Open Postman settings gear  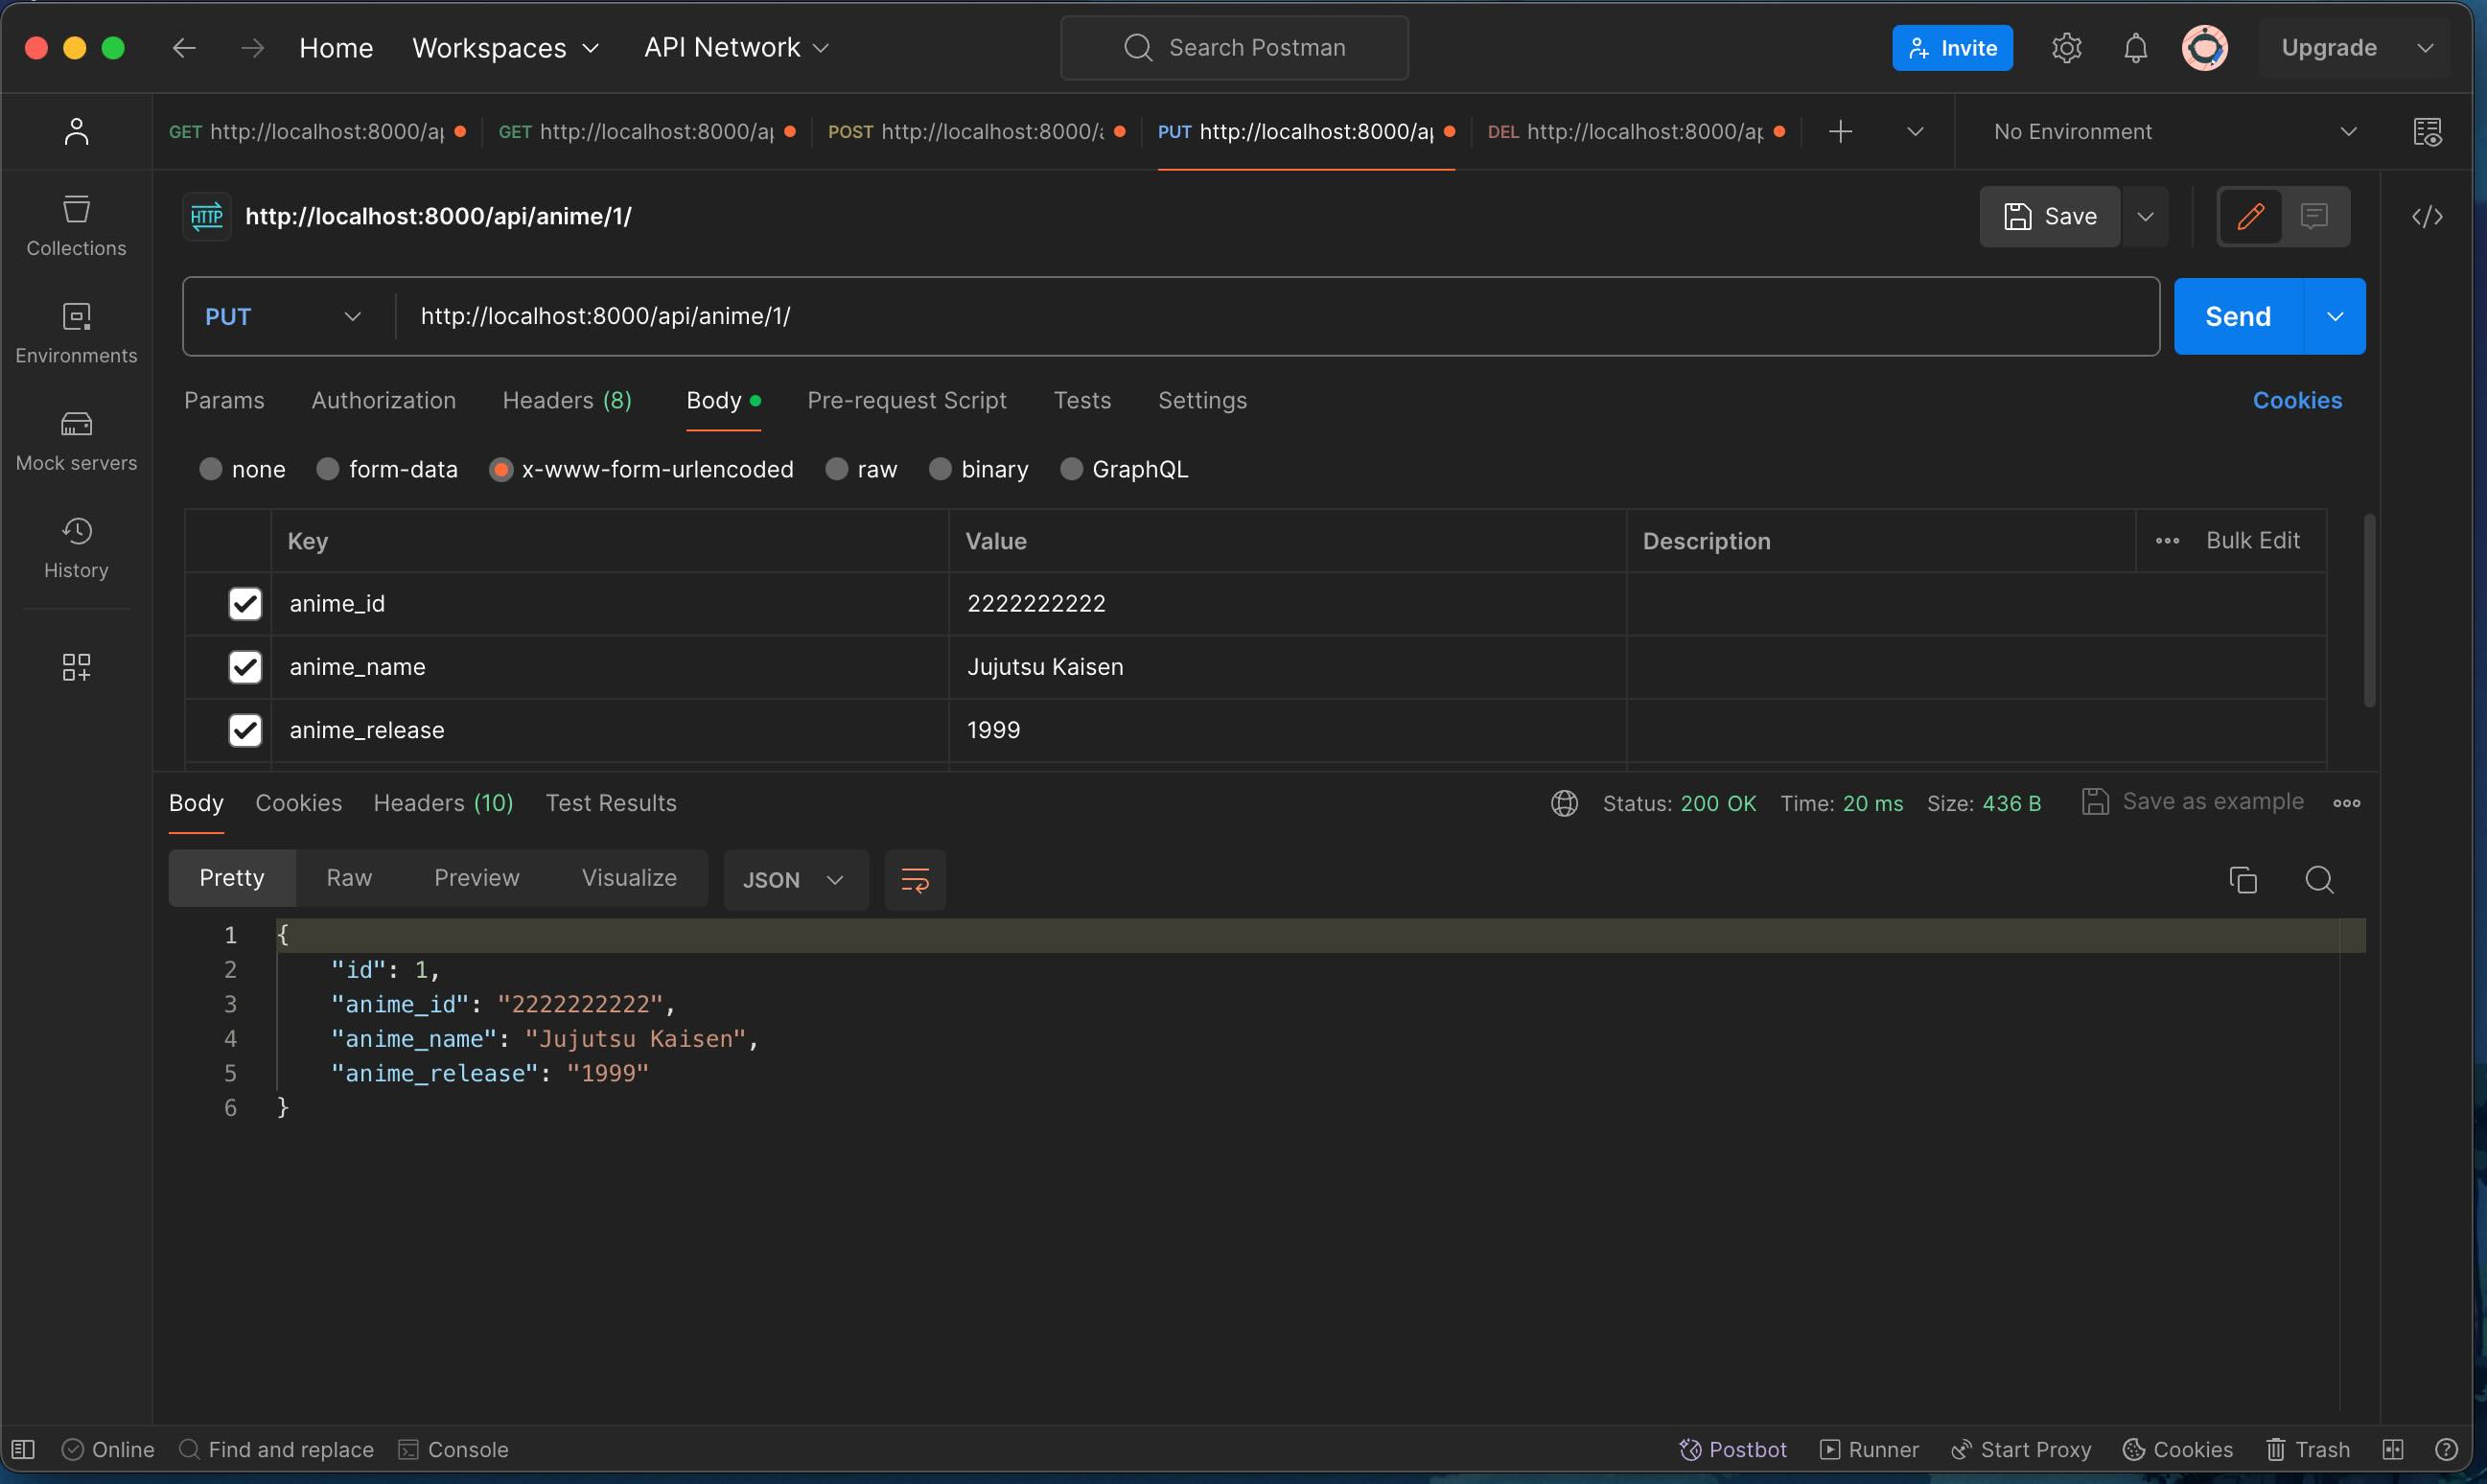pyautogui.click(x=2065, y=47)
